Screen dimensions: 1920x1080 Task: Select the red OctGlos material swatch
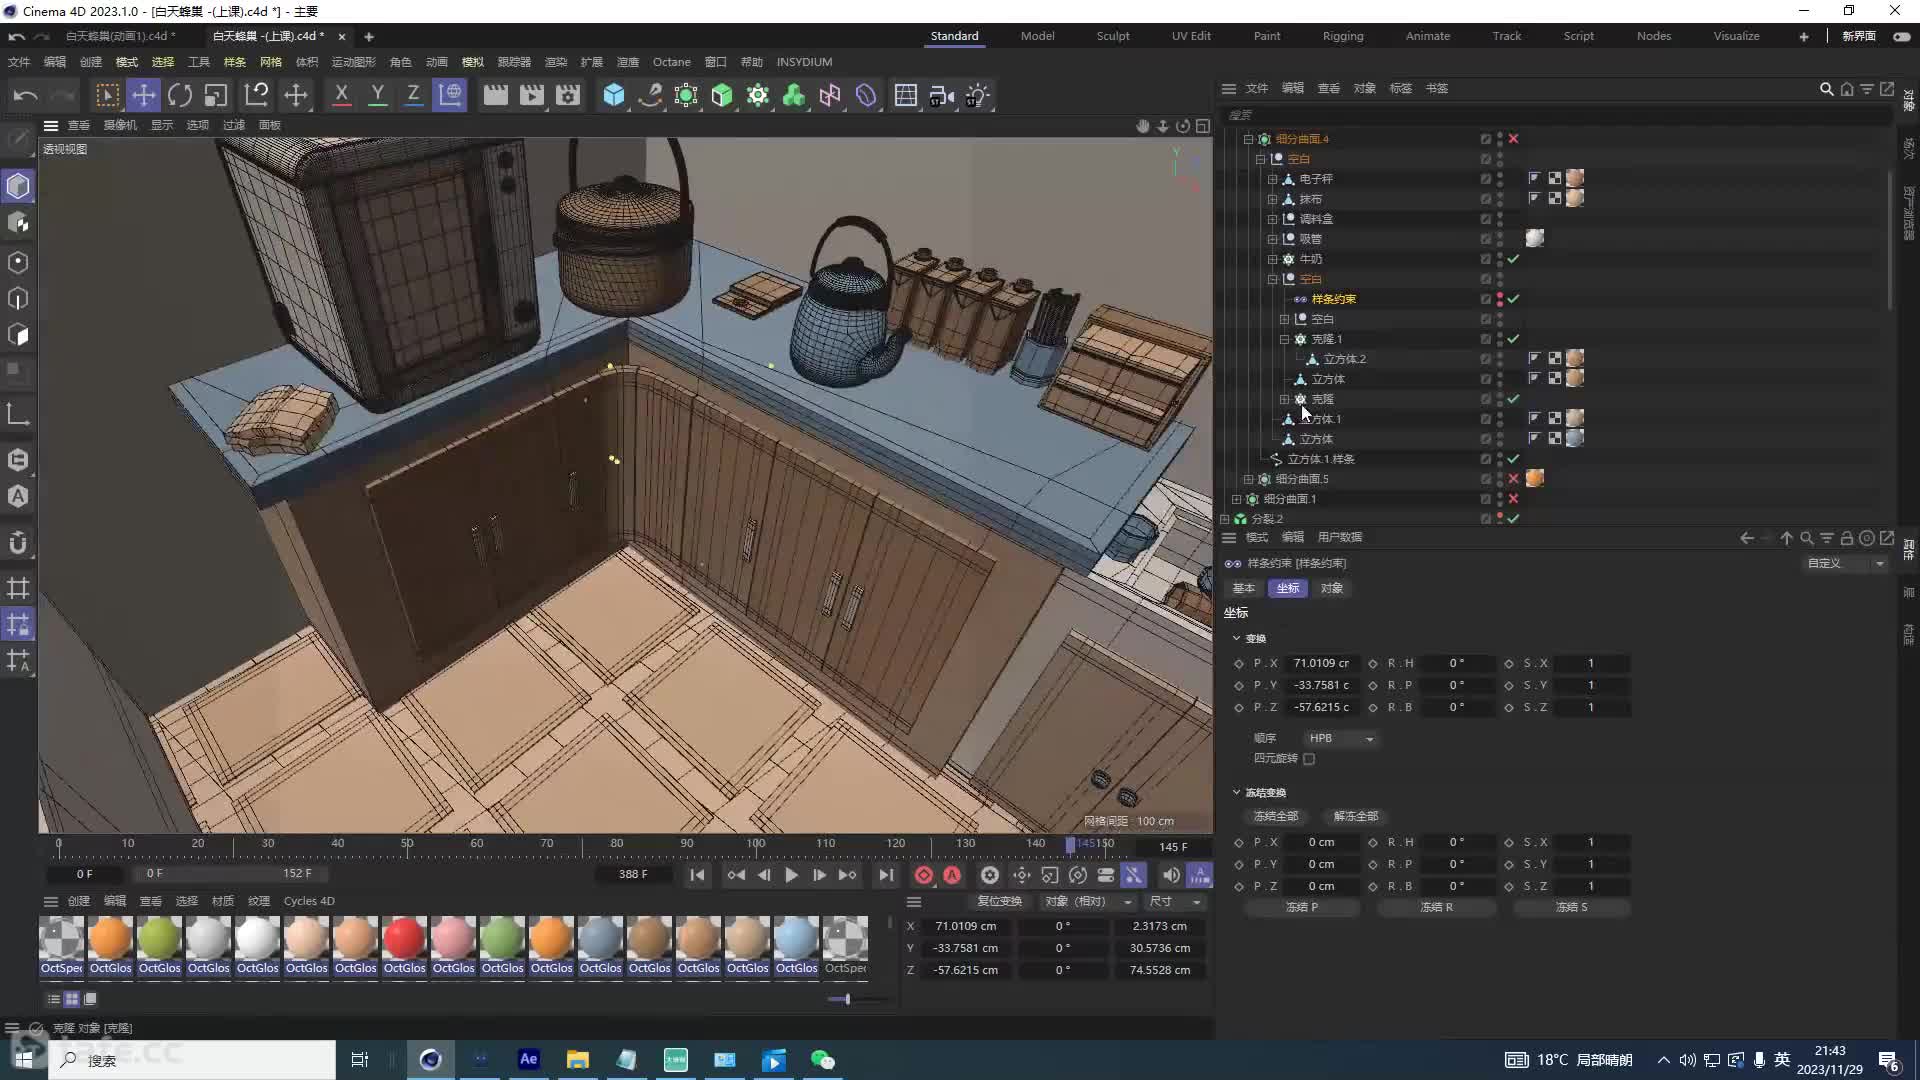point(404,946)
